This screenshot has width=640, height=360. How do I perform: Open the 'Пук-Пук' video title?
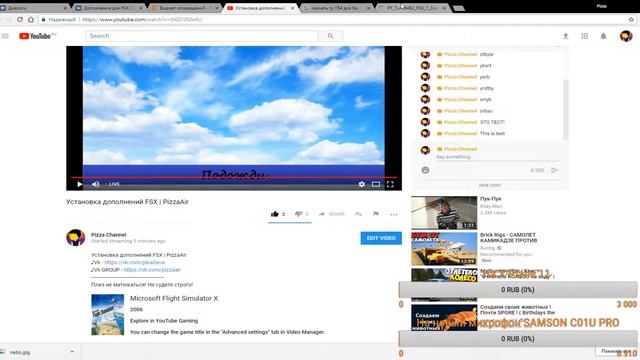click(491, 199)
